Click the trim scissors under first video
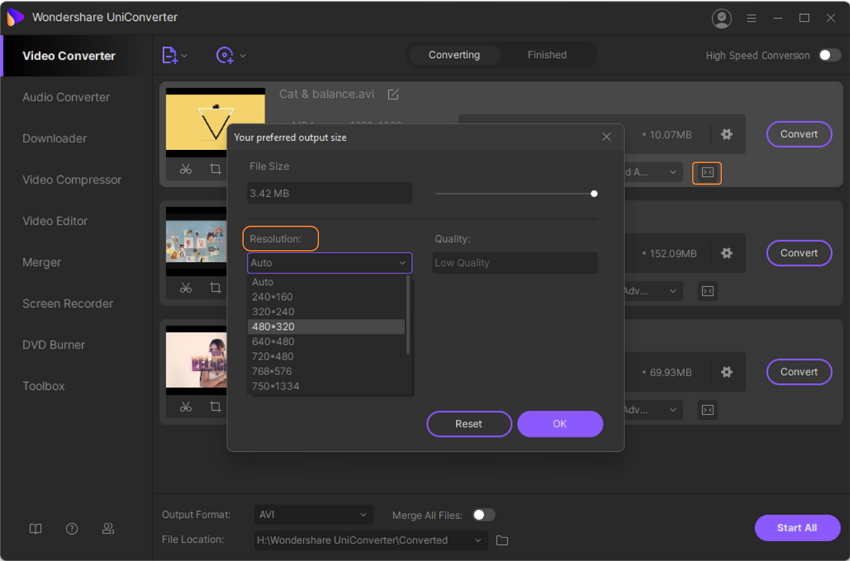This screenshot has height=561, width=850. pos(186,169)
